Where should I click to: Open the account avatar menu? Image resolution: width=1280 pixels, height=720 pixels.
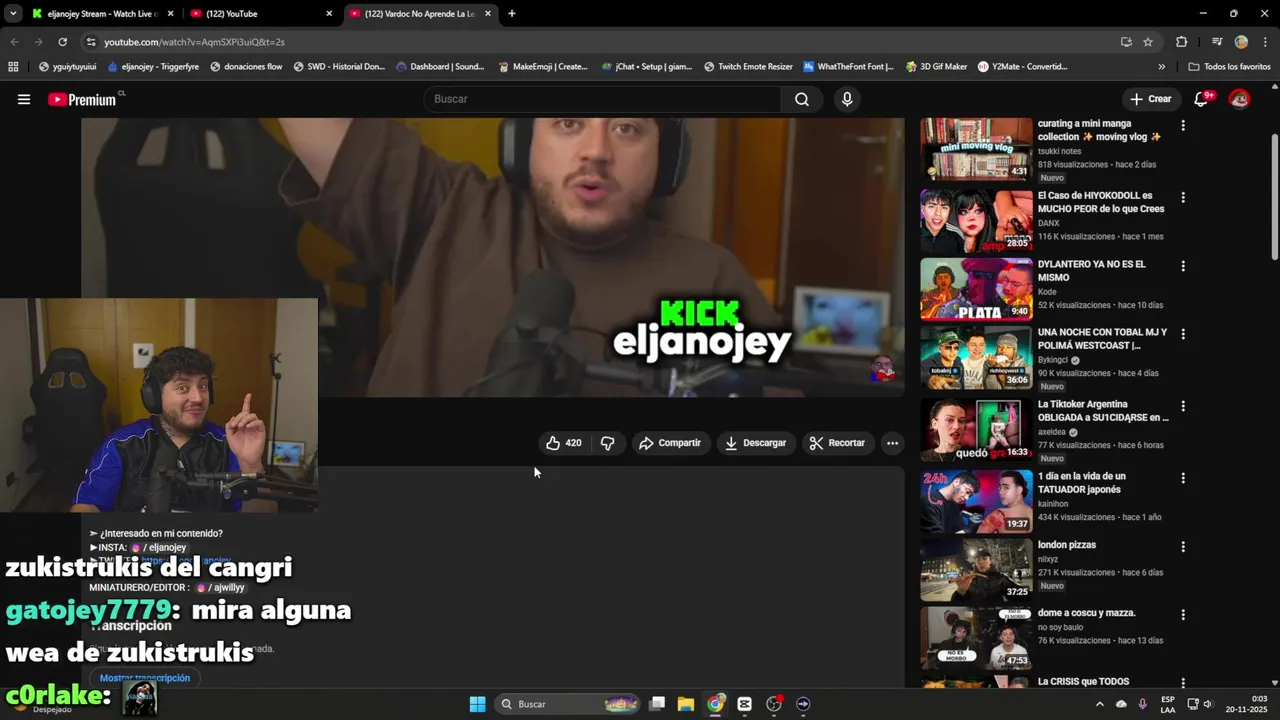(1239, 99)
